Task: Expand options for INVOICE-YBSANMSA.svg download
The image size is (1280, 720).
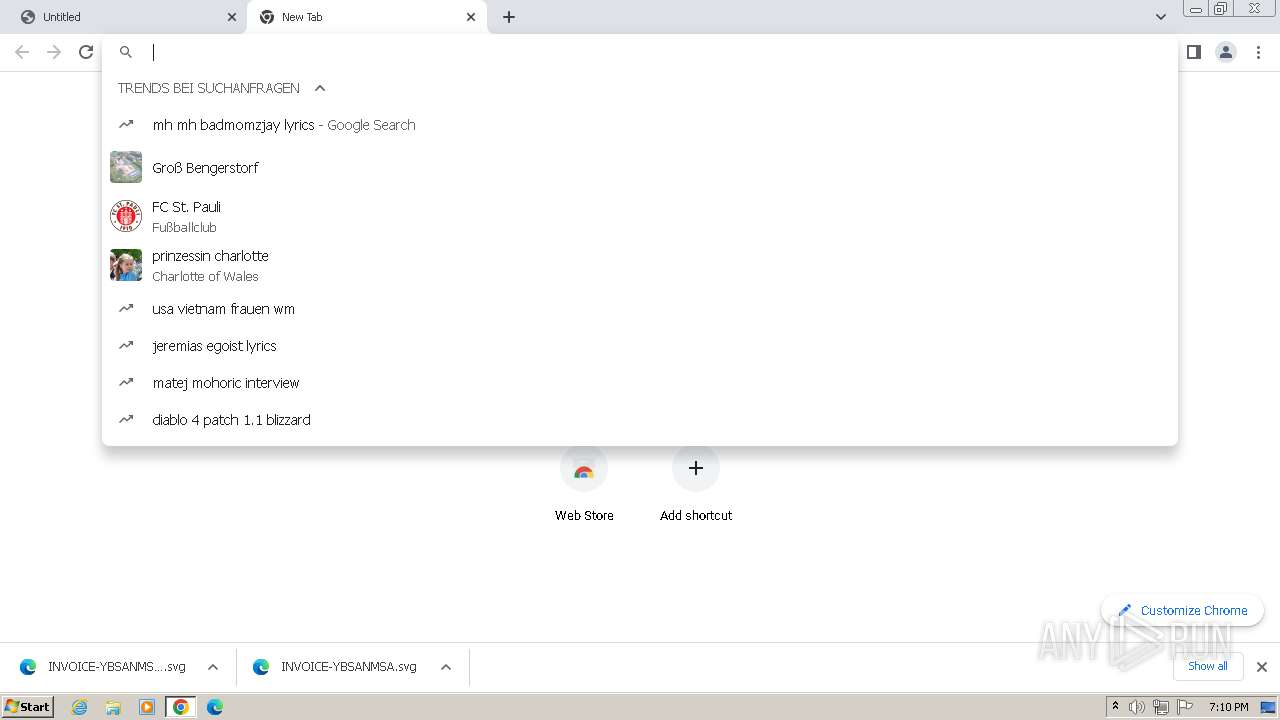Action: click(x=446, y=667)
